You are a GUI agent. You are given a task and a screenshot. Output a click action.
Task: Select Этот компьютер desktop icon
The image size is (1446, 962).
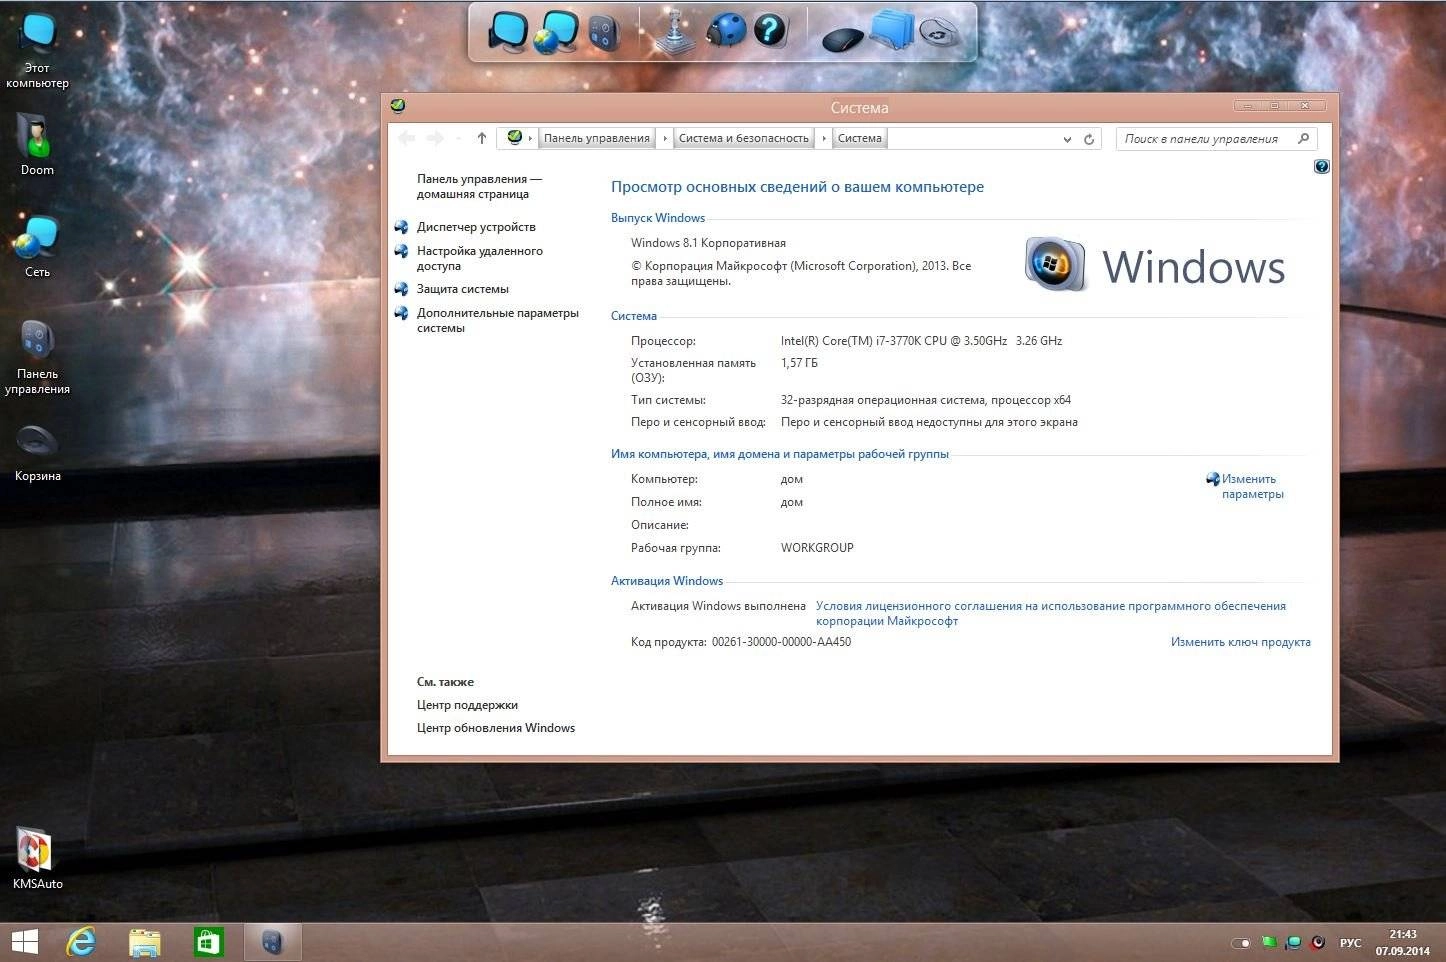click(37, 50)
